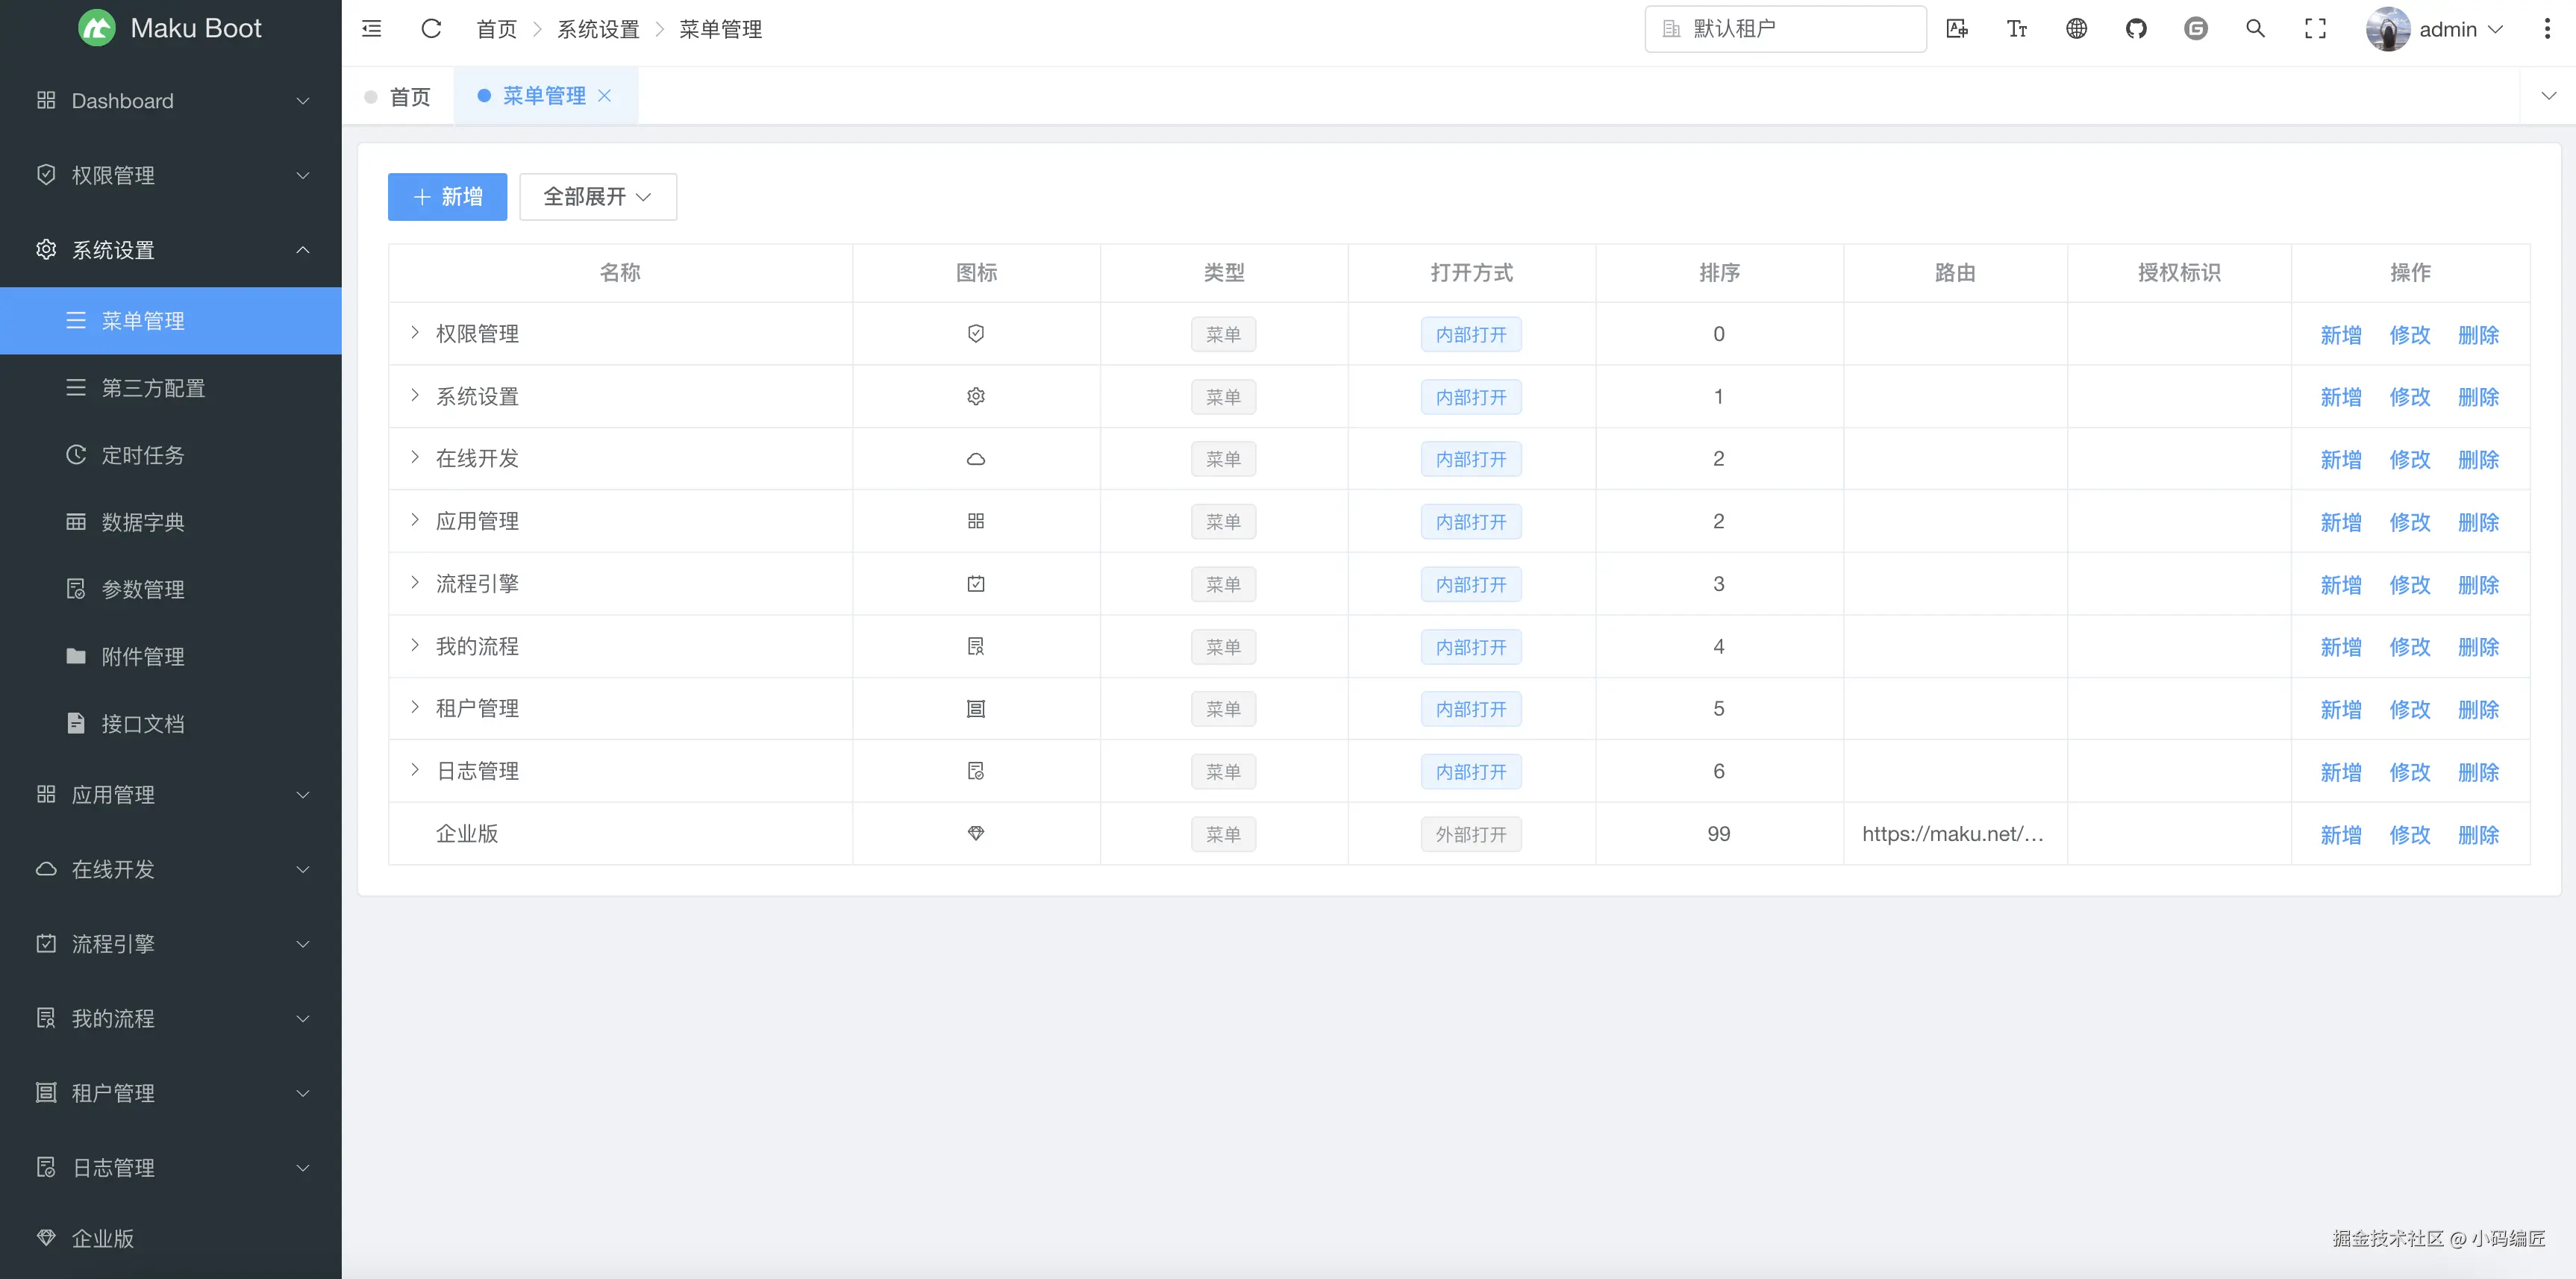Toggle fullscreen mode icon
Image resolution: width=2576 pixels, height=1279 pixels.
(2315, 29)
